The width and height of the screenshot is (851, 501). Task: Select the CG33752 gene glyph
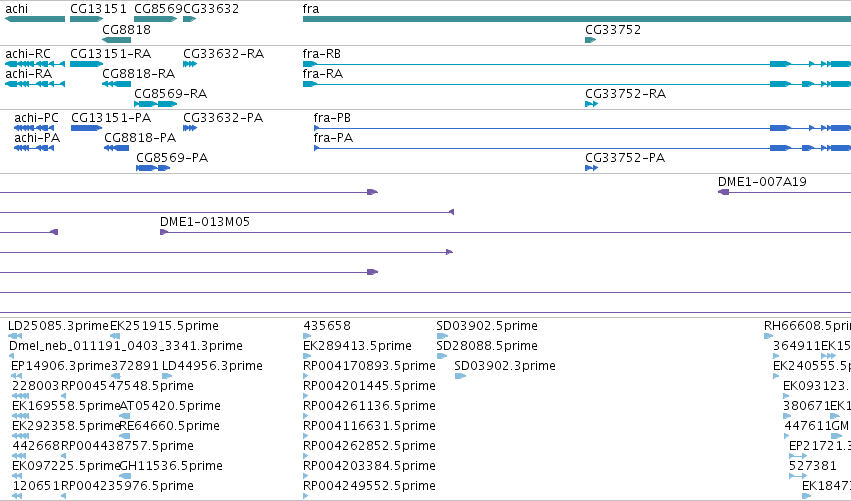click(x=590, y=40)
